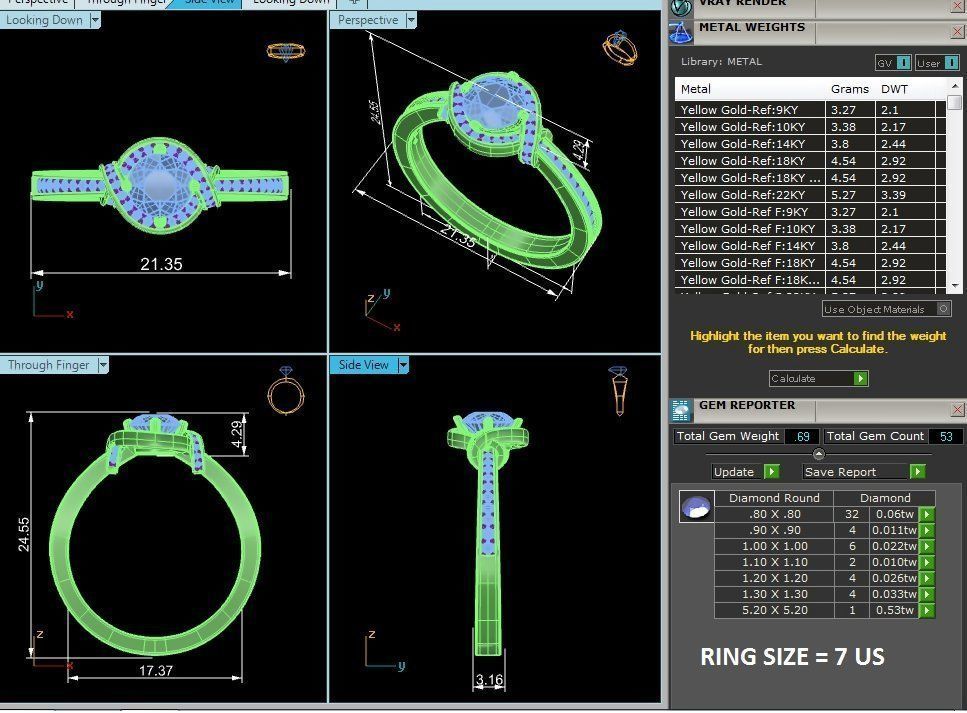967x713 pixels.
Task: Select the Yellow Gold-Ref F:18KY row
Action: tap(810, 262)
